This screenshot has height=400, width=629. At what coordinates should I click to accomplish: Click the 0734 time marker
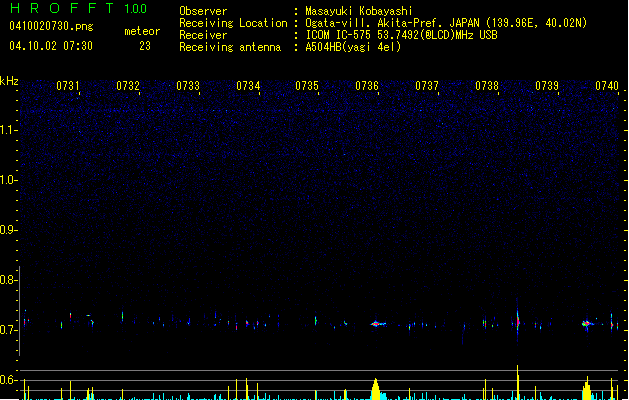click(x=248, y=86)
